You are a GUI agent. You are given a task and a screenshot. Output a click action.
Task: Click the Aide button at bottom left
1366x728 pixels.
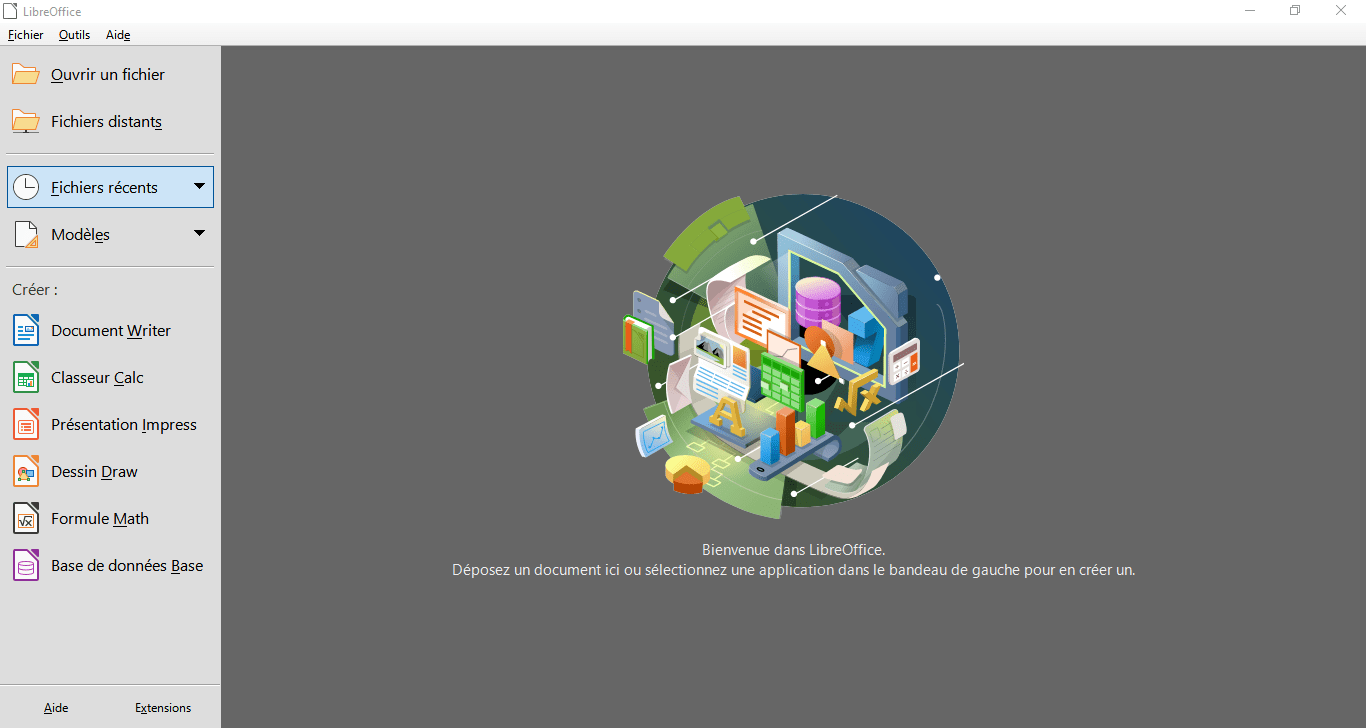56,707
